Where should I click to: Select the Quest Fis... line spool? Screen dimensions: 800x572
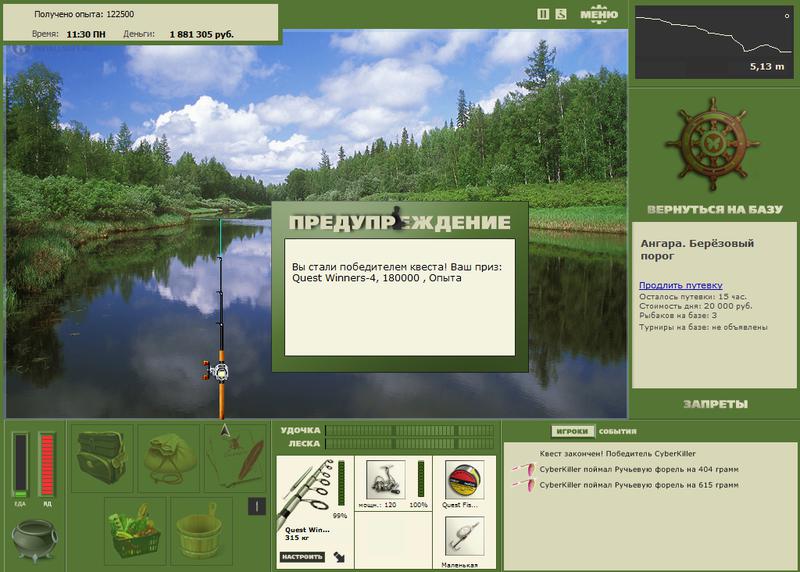[464, 479]
